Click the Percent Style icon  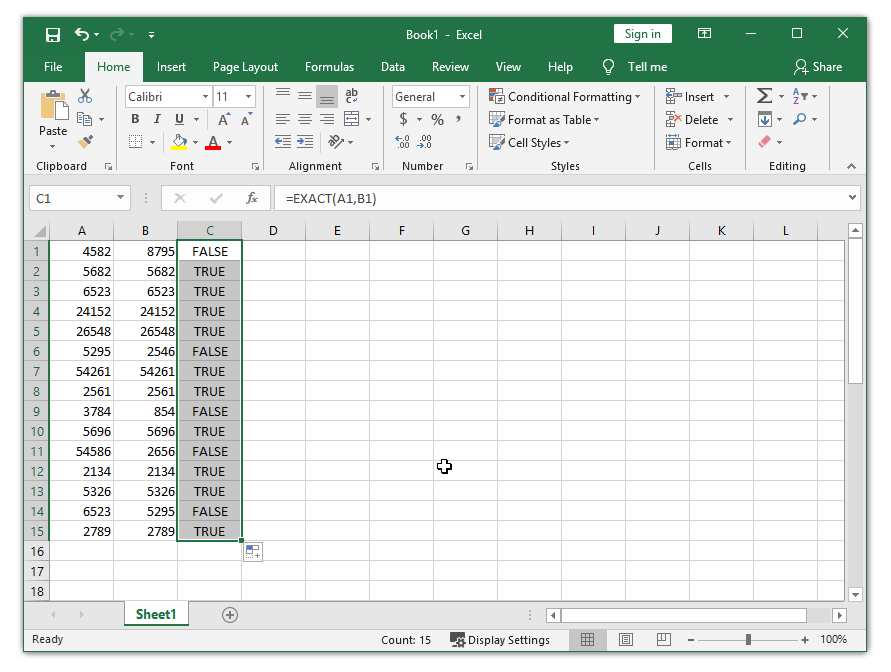[x=437, y=119]
